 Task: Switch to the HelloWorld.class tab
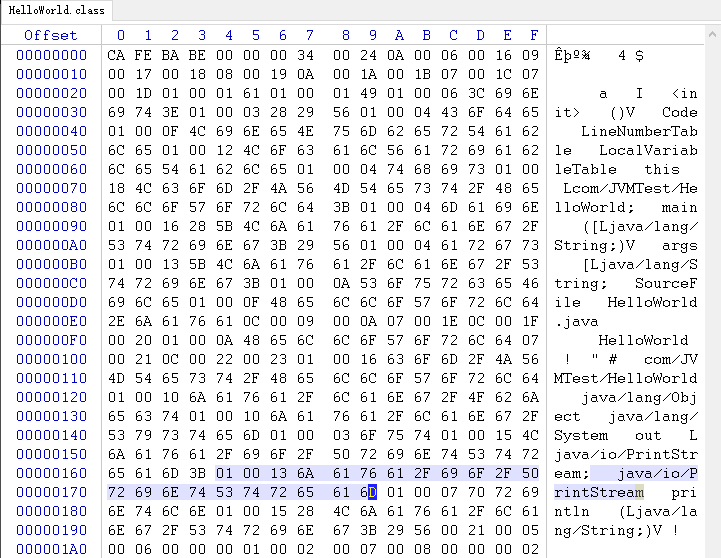56,10
